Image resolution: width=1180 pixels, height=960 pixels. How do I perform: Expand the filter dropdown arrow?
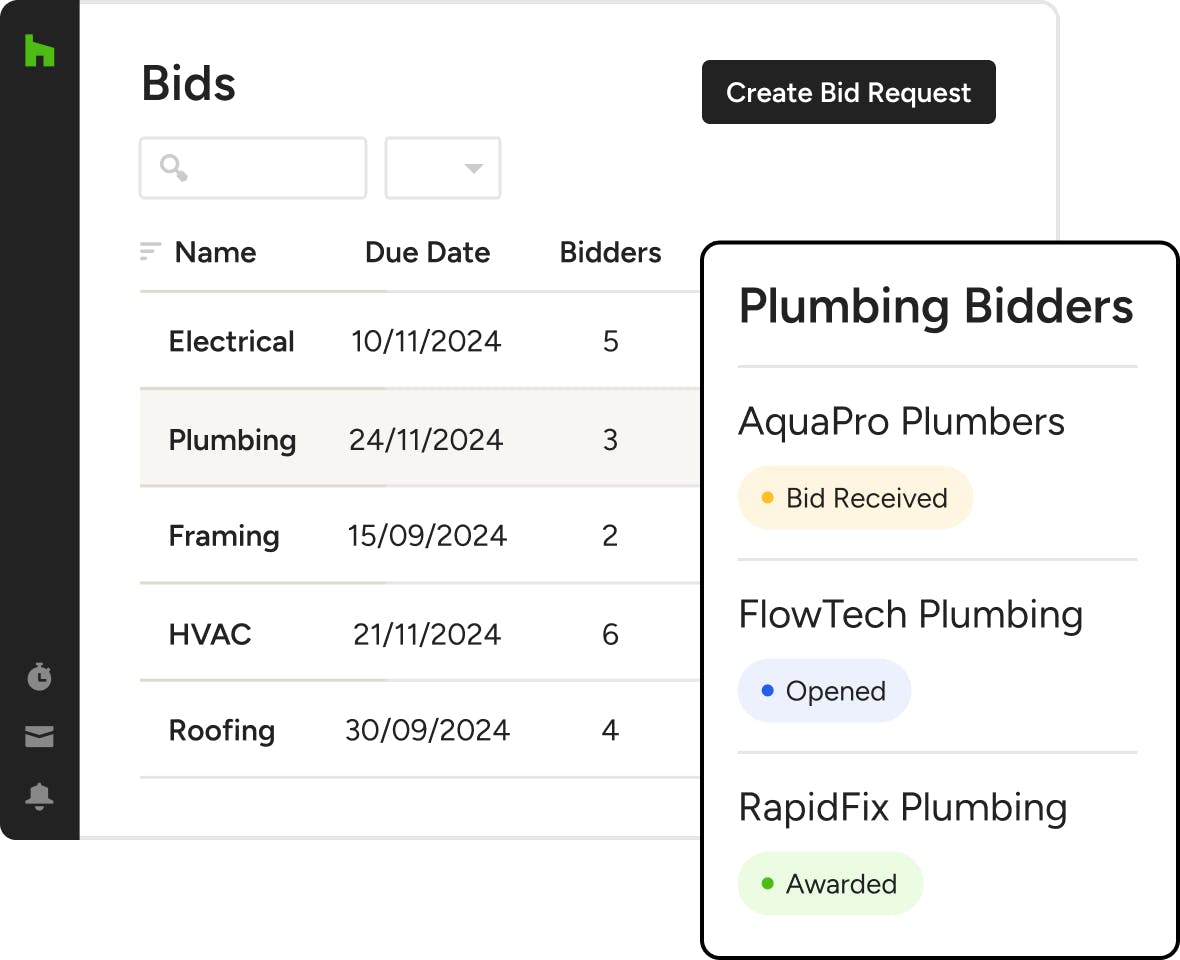pyautogui.click(x=474, y=168)
